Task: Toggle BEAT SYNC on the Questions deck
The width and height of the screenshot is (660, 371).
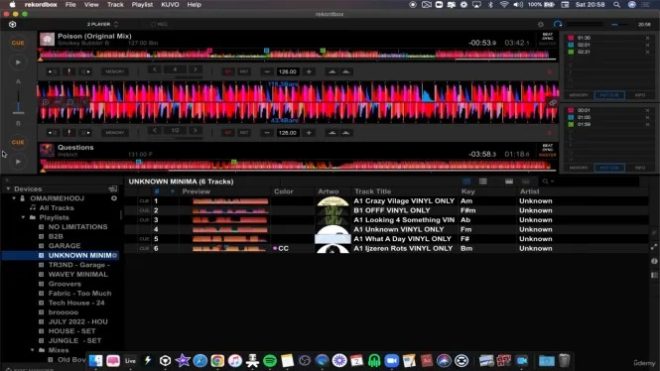Action: [548, 147]
